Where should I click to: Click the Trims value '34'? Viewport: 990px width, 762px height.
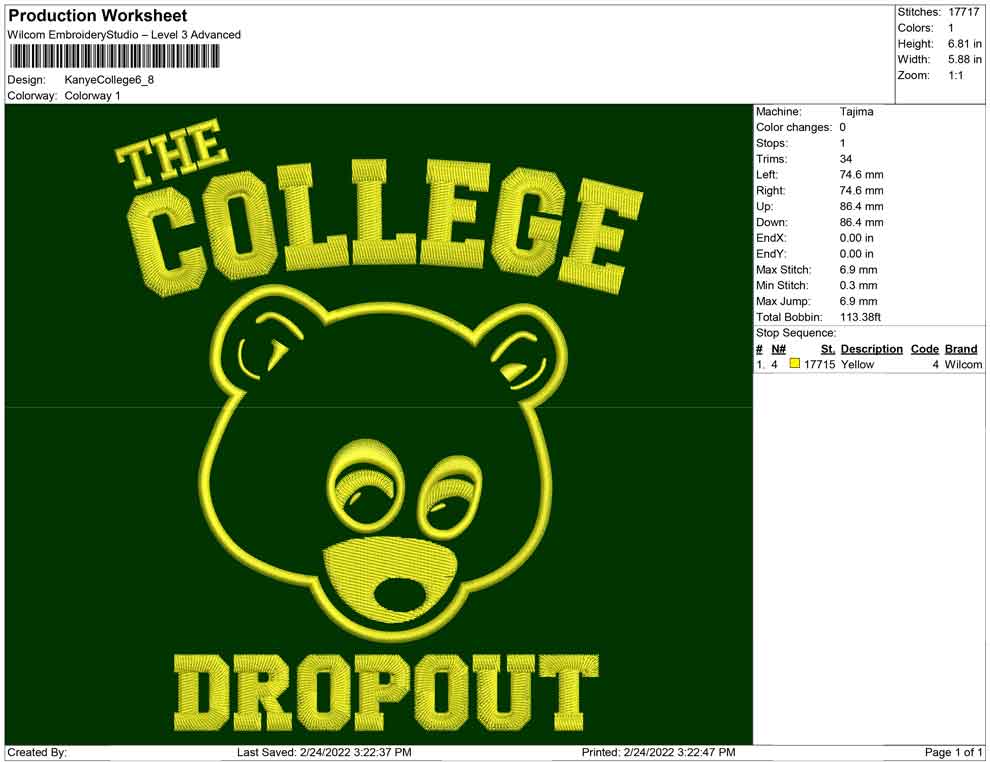point(845,158)
